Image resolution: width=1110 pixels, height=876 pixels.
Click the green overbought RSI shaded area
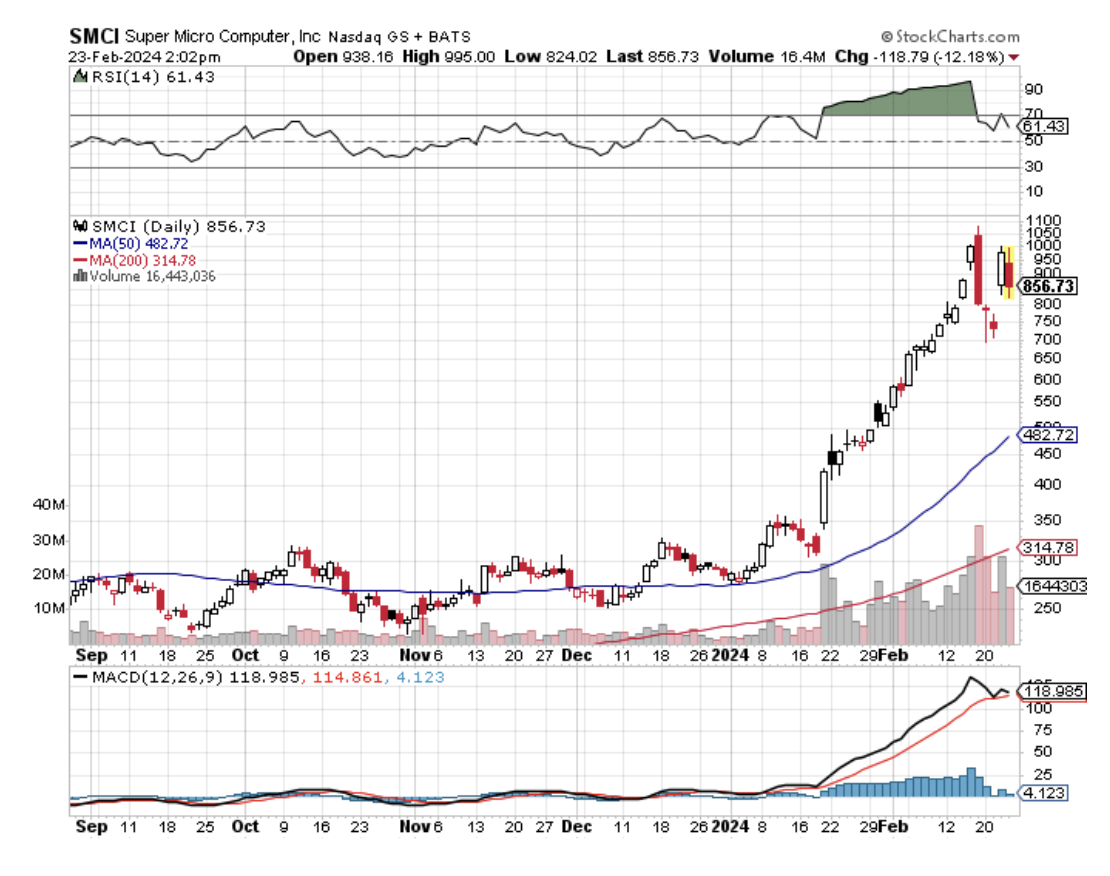click(x=900, y=100)
